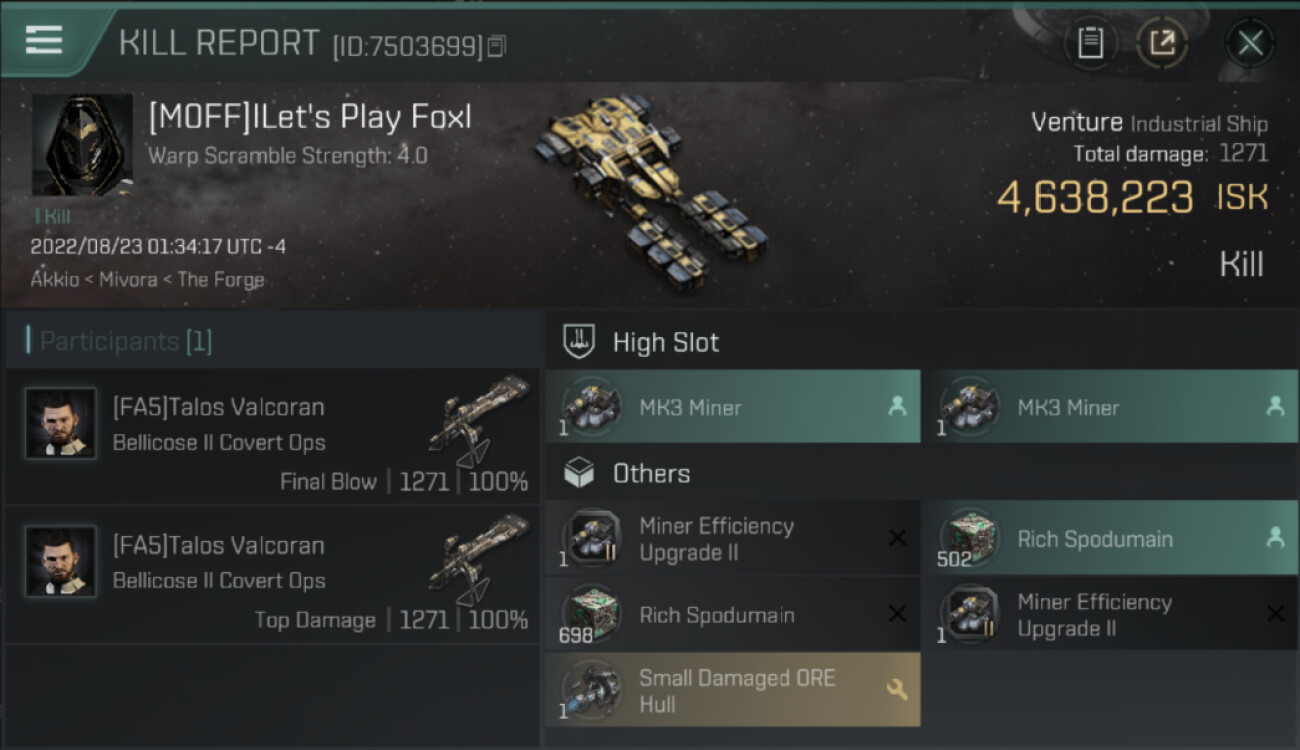Open the Final Blow pilot portrait
1300x750 pixels.
coord(61,423)
